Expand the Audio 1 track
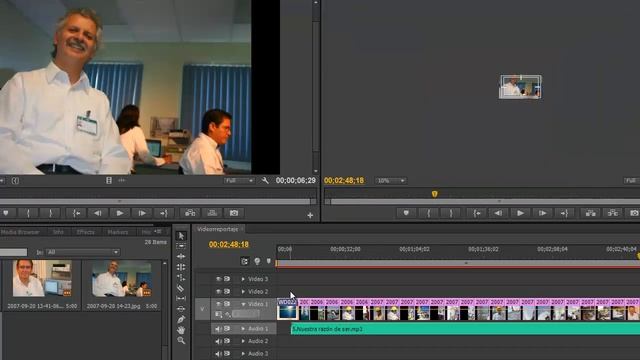The height and width of the screenshot is (360, 640). pyautogui.click(x=243, y=329)
